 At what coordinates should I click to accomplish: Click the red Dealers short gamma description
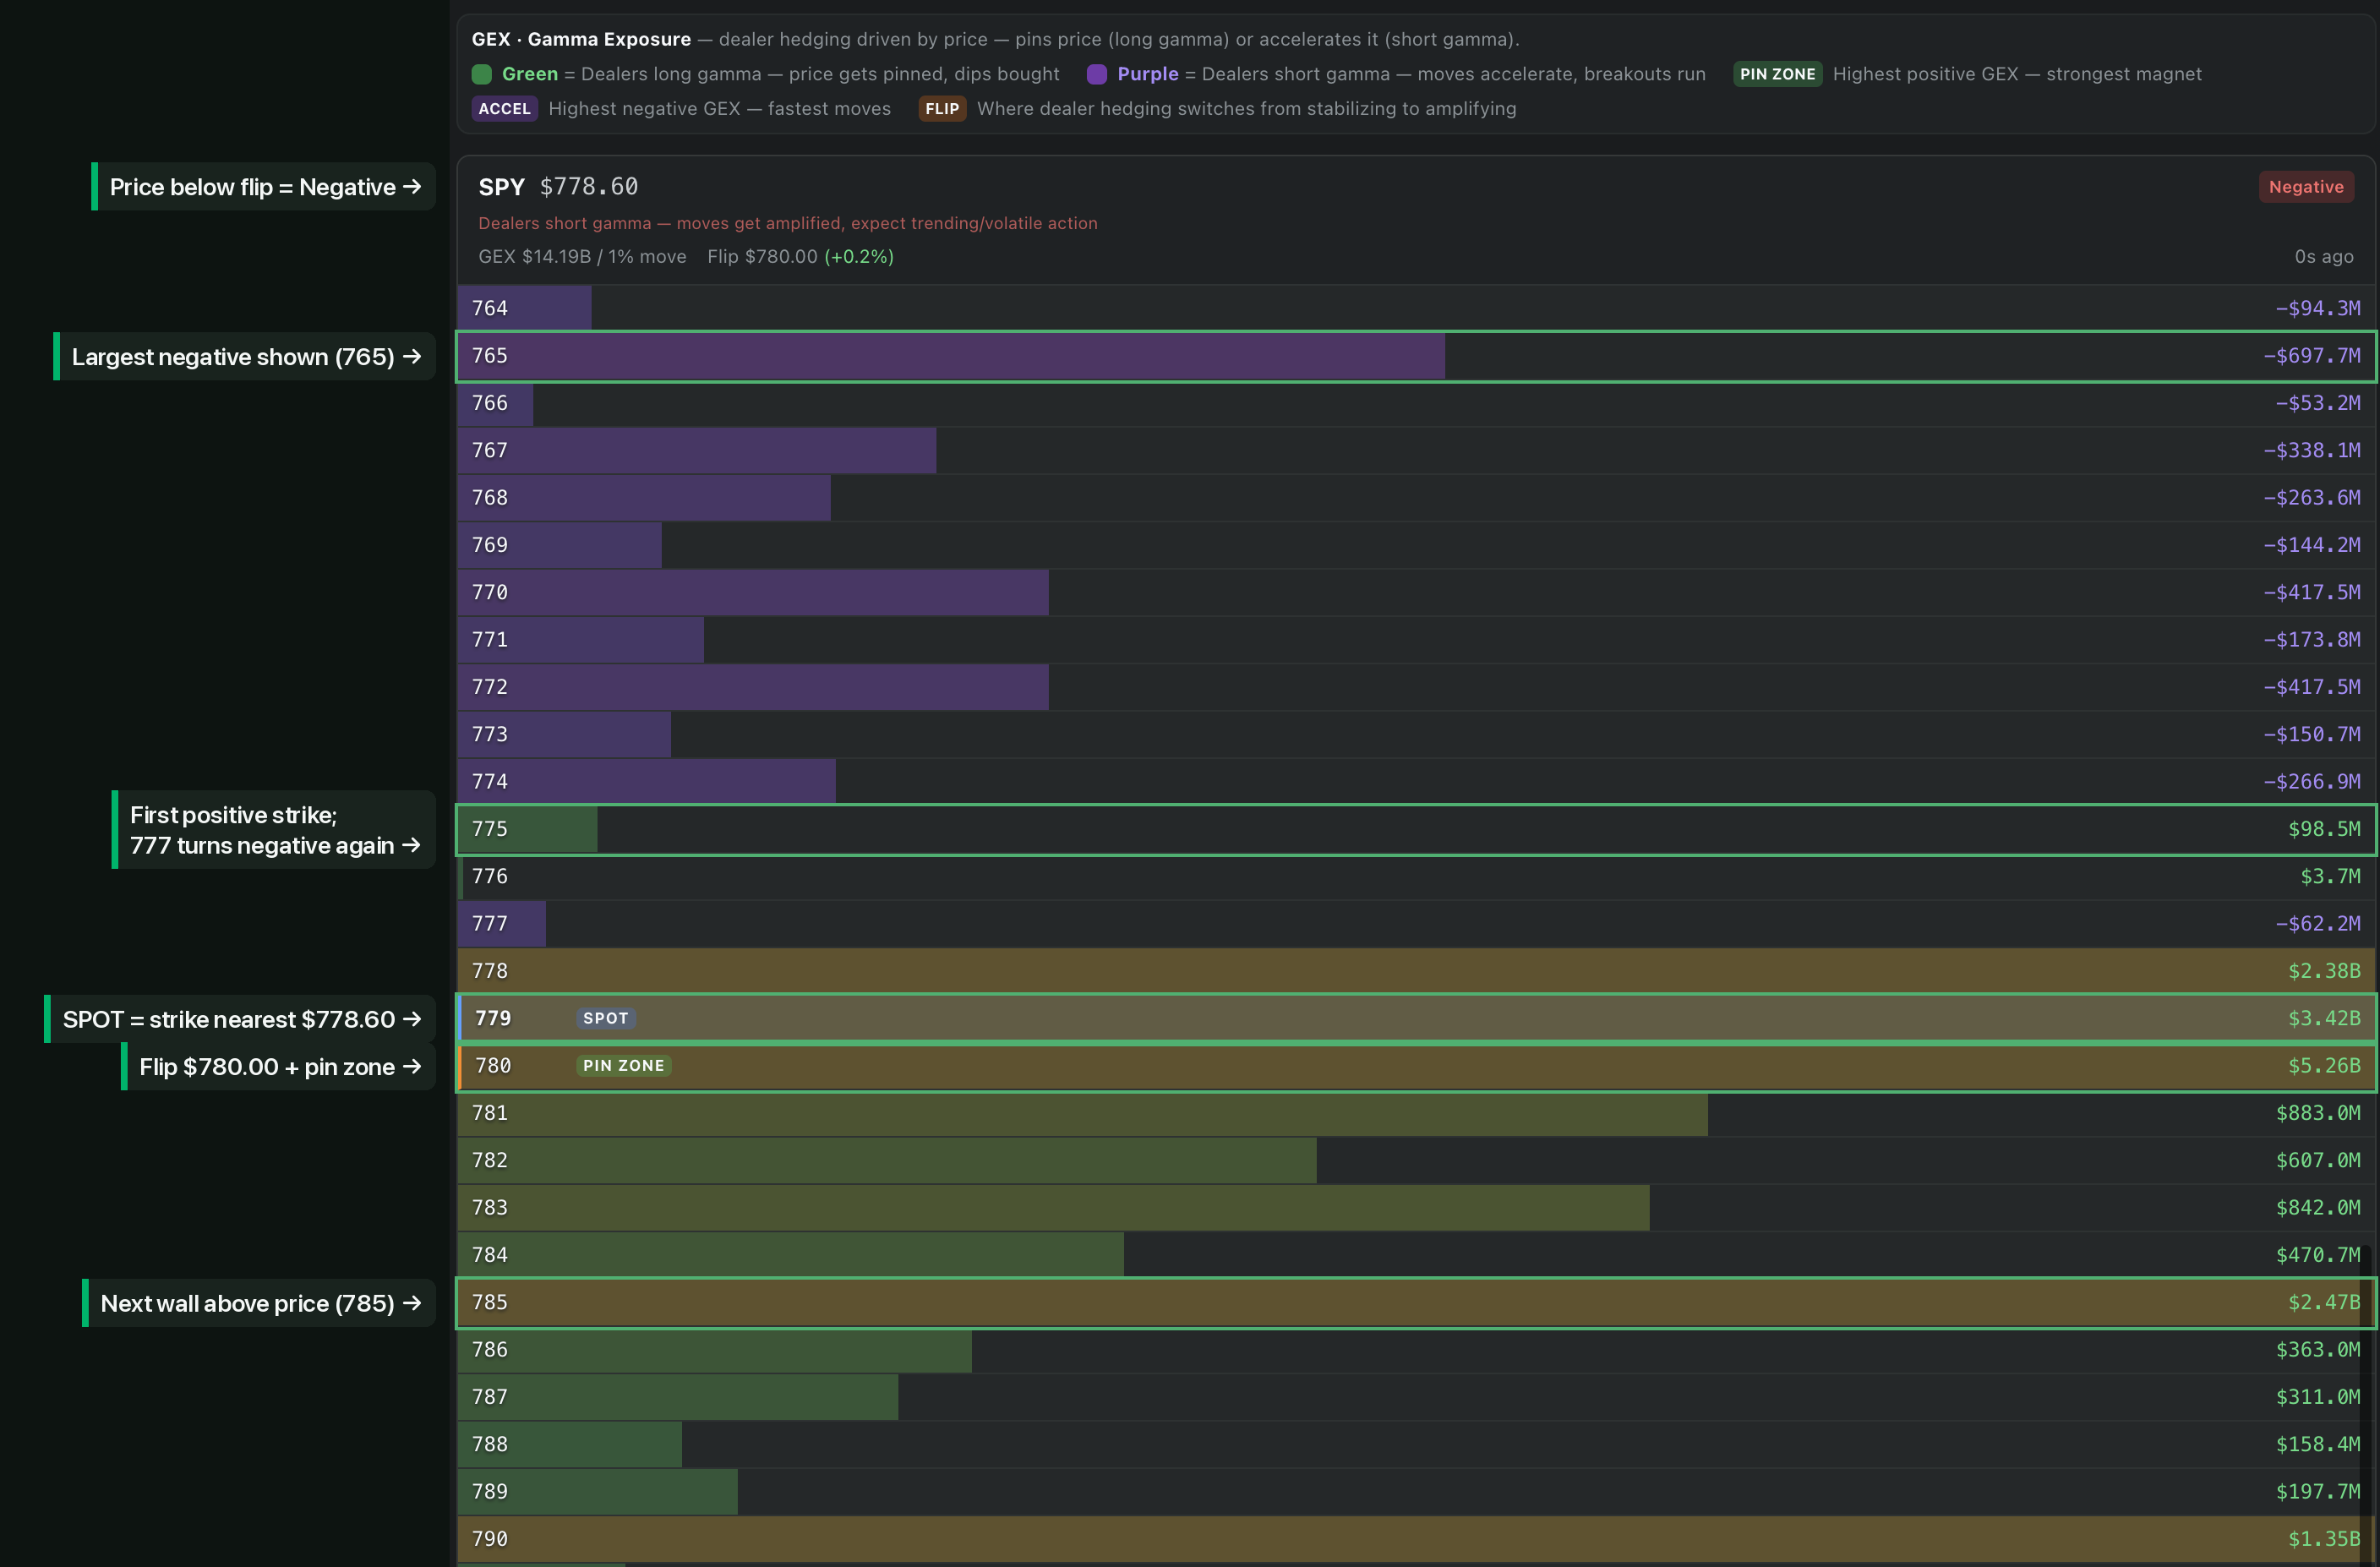(x=787, y=224)
